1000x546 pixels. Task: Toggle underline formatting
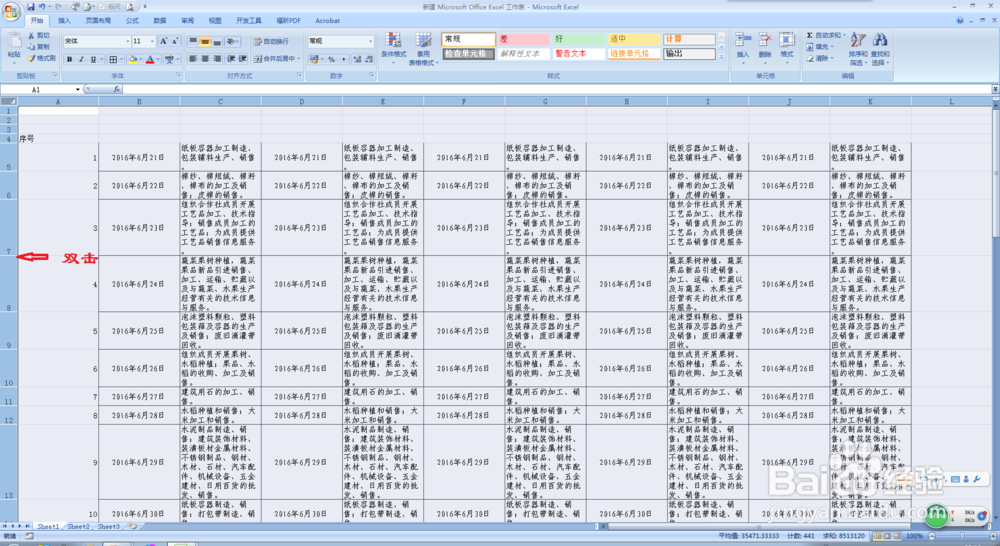(93, 59)
